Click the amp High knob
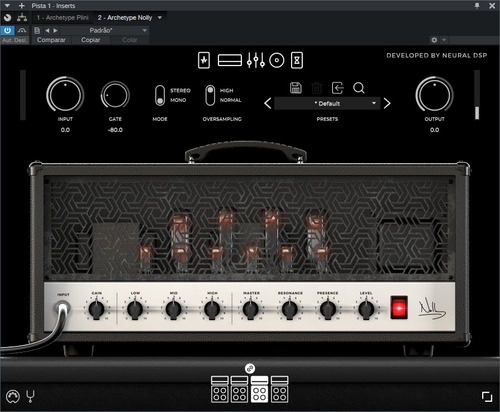This screenshot has width=500, height=412. click(x=212, y=309)
